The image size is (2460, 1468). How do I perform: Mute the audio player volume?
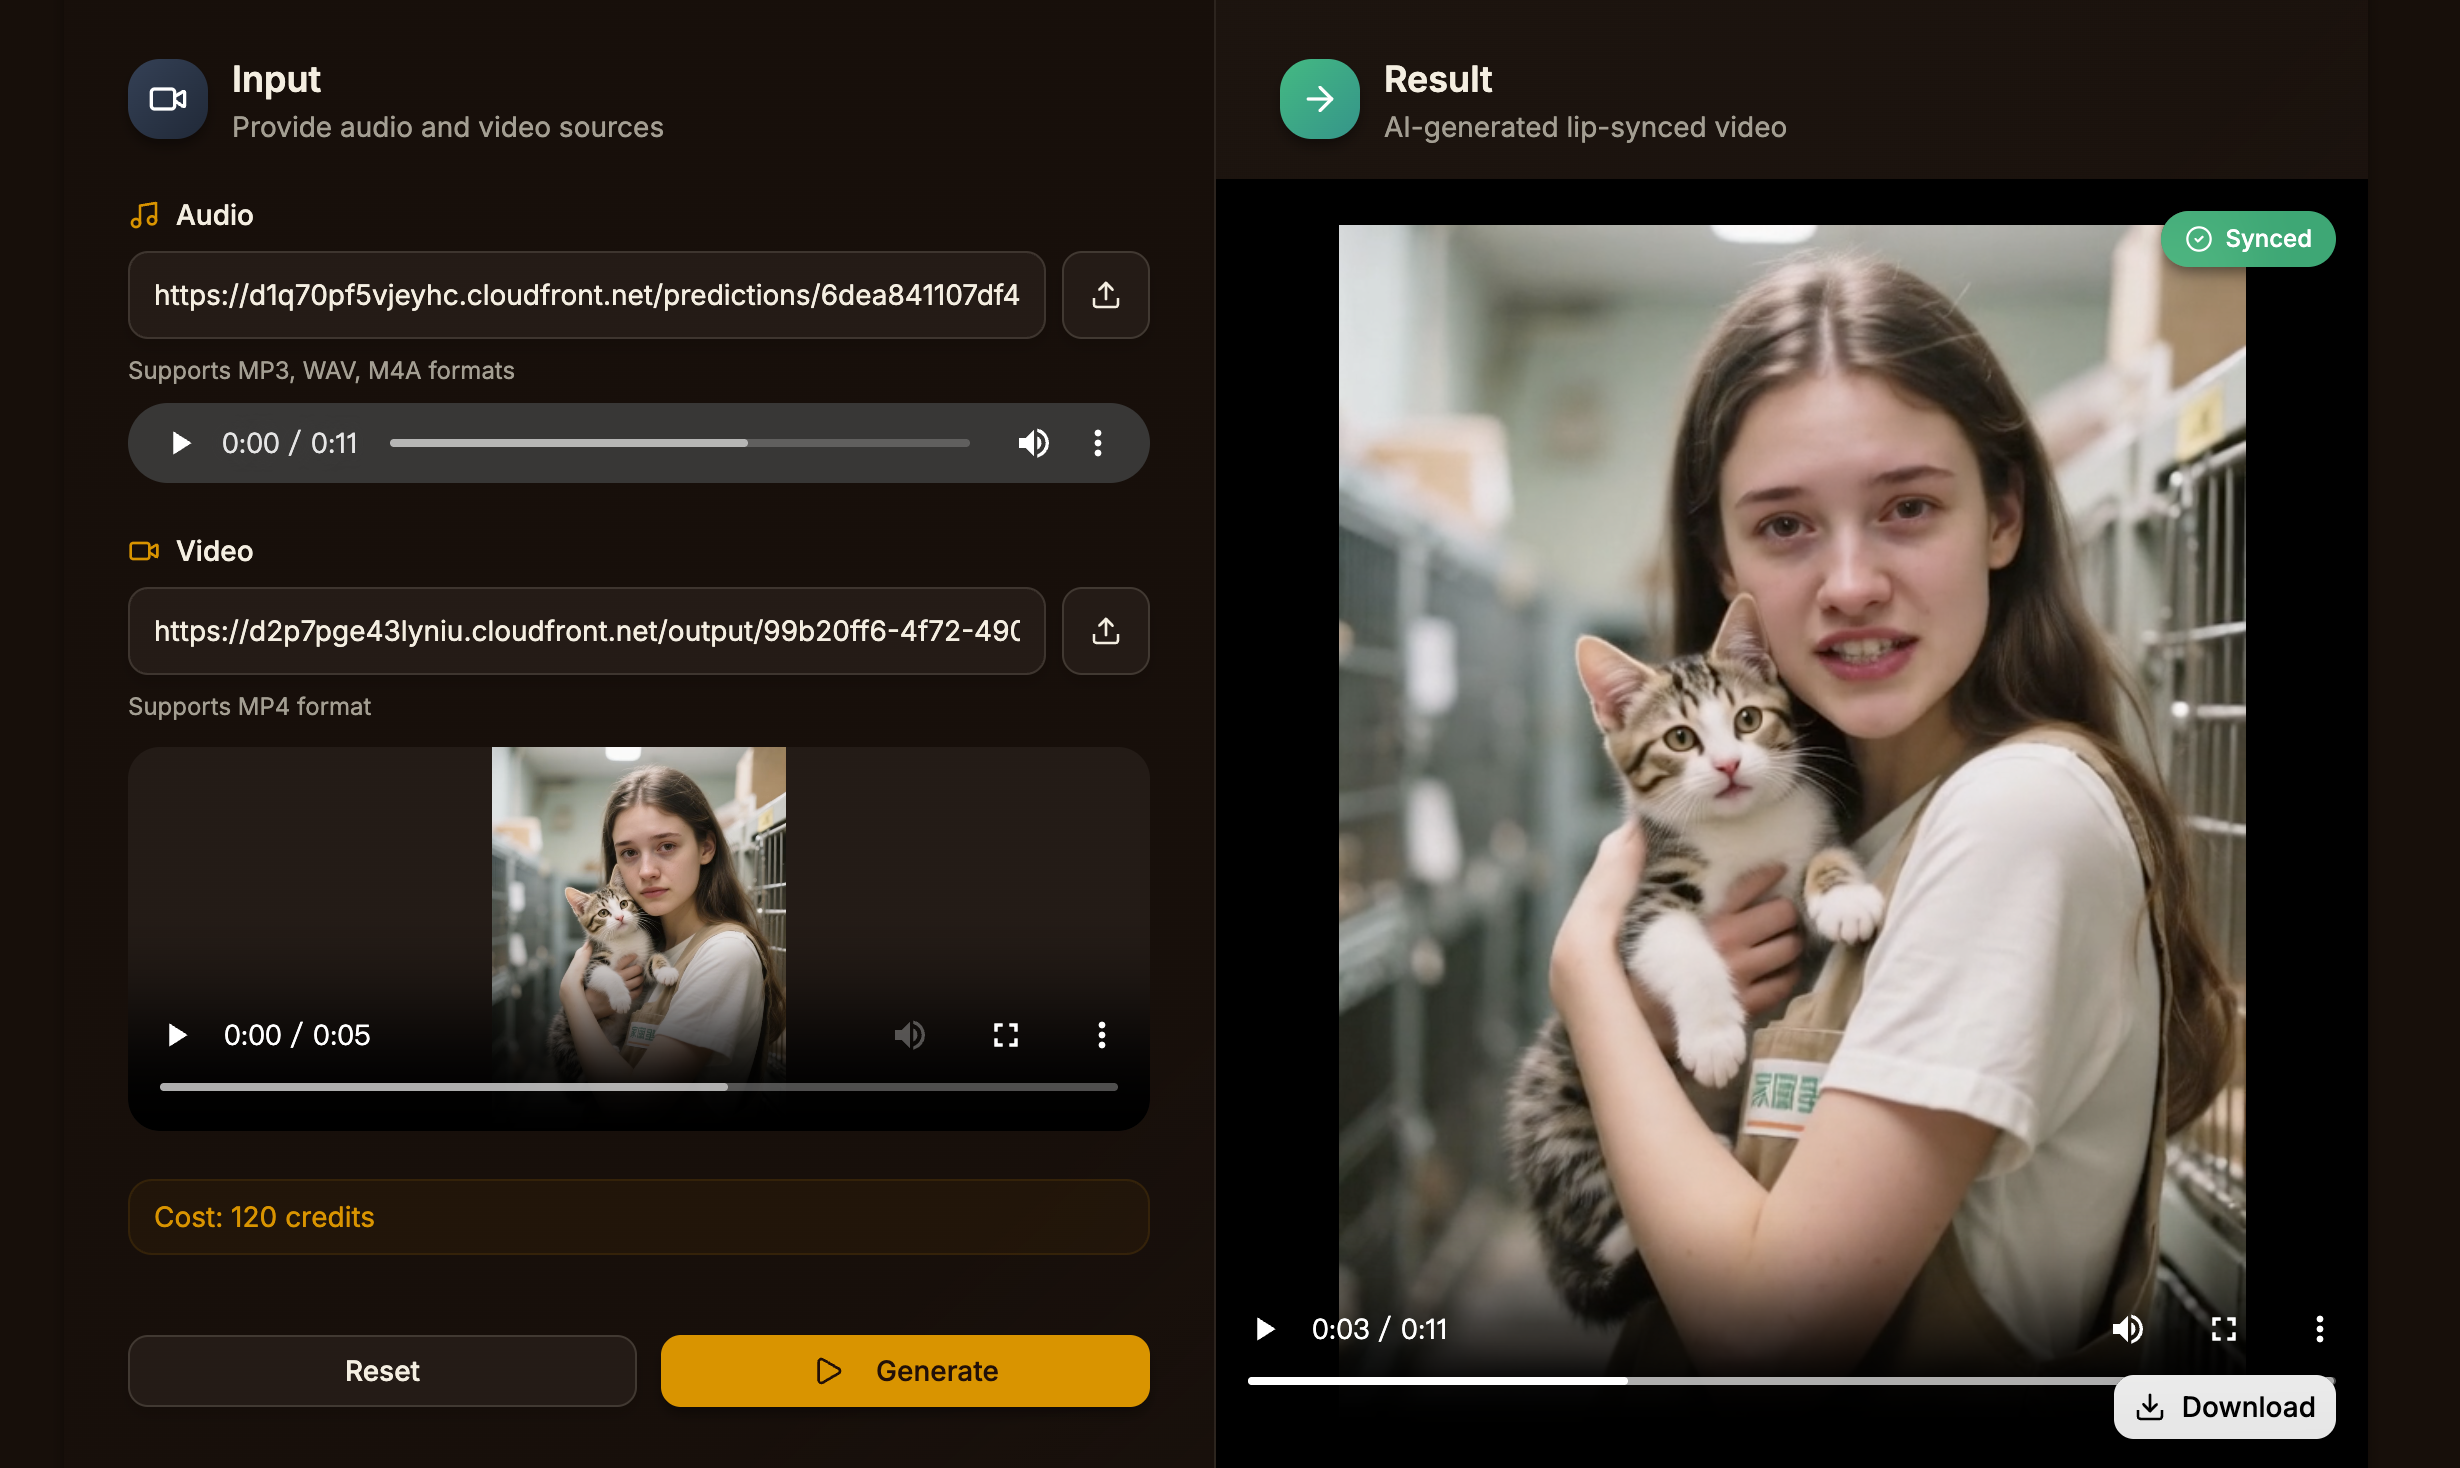point(1033,443)
